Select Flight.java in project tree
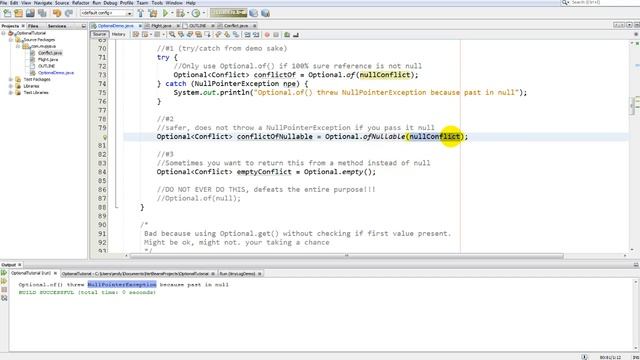Screen dimensions: 640x360 pyautogui.click(x=48, y=59)
